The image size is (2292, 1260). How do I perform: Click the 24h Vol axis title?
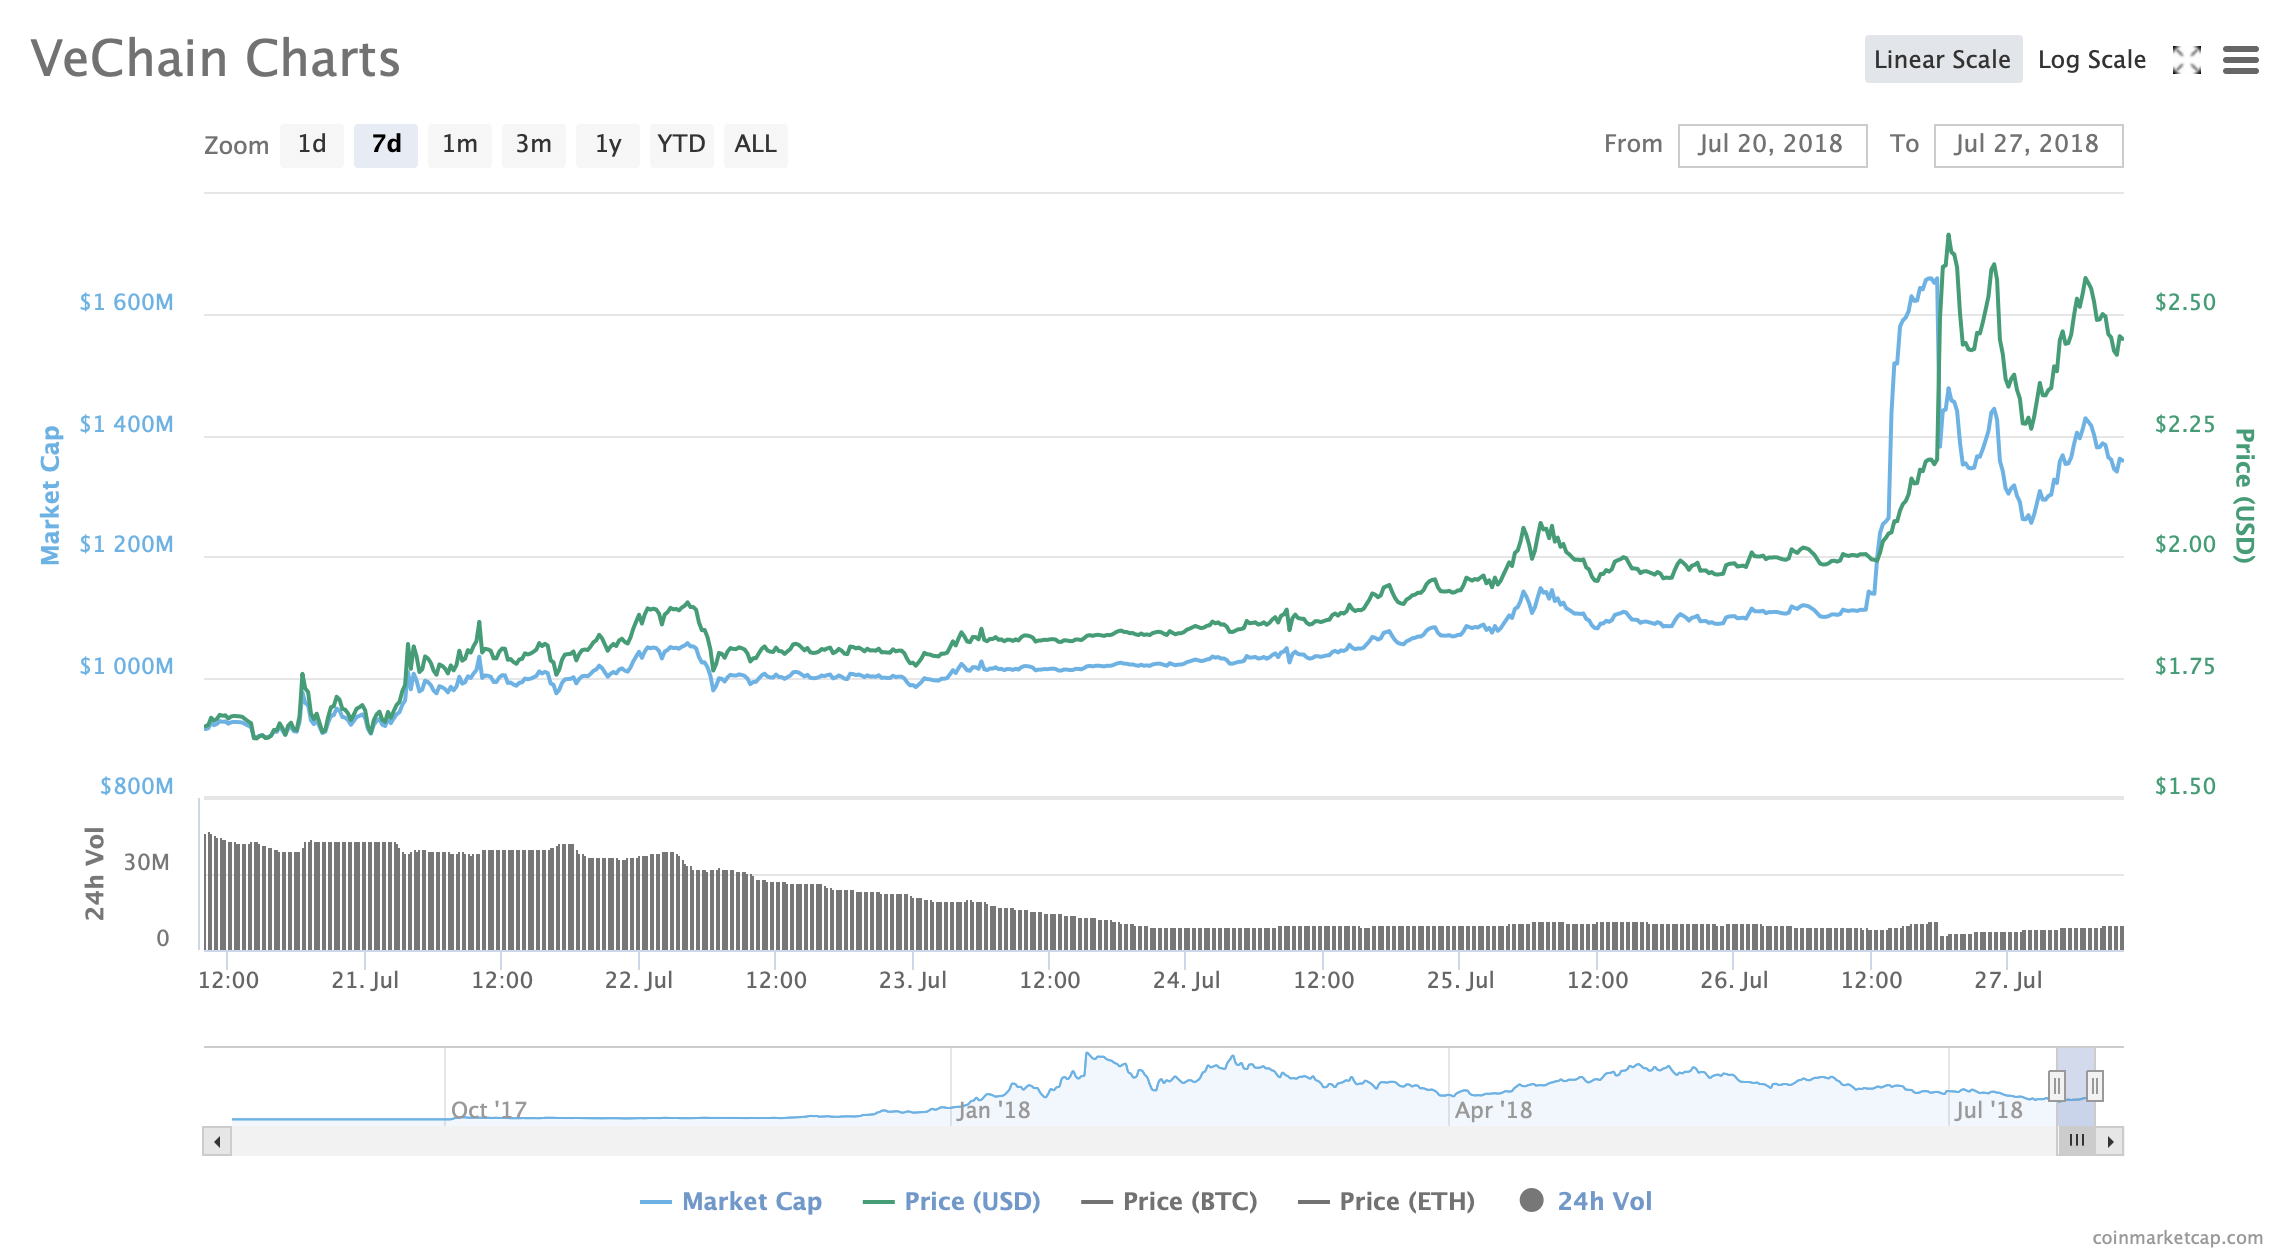[95, 874]
